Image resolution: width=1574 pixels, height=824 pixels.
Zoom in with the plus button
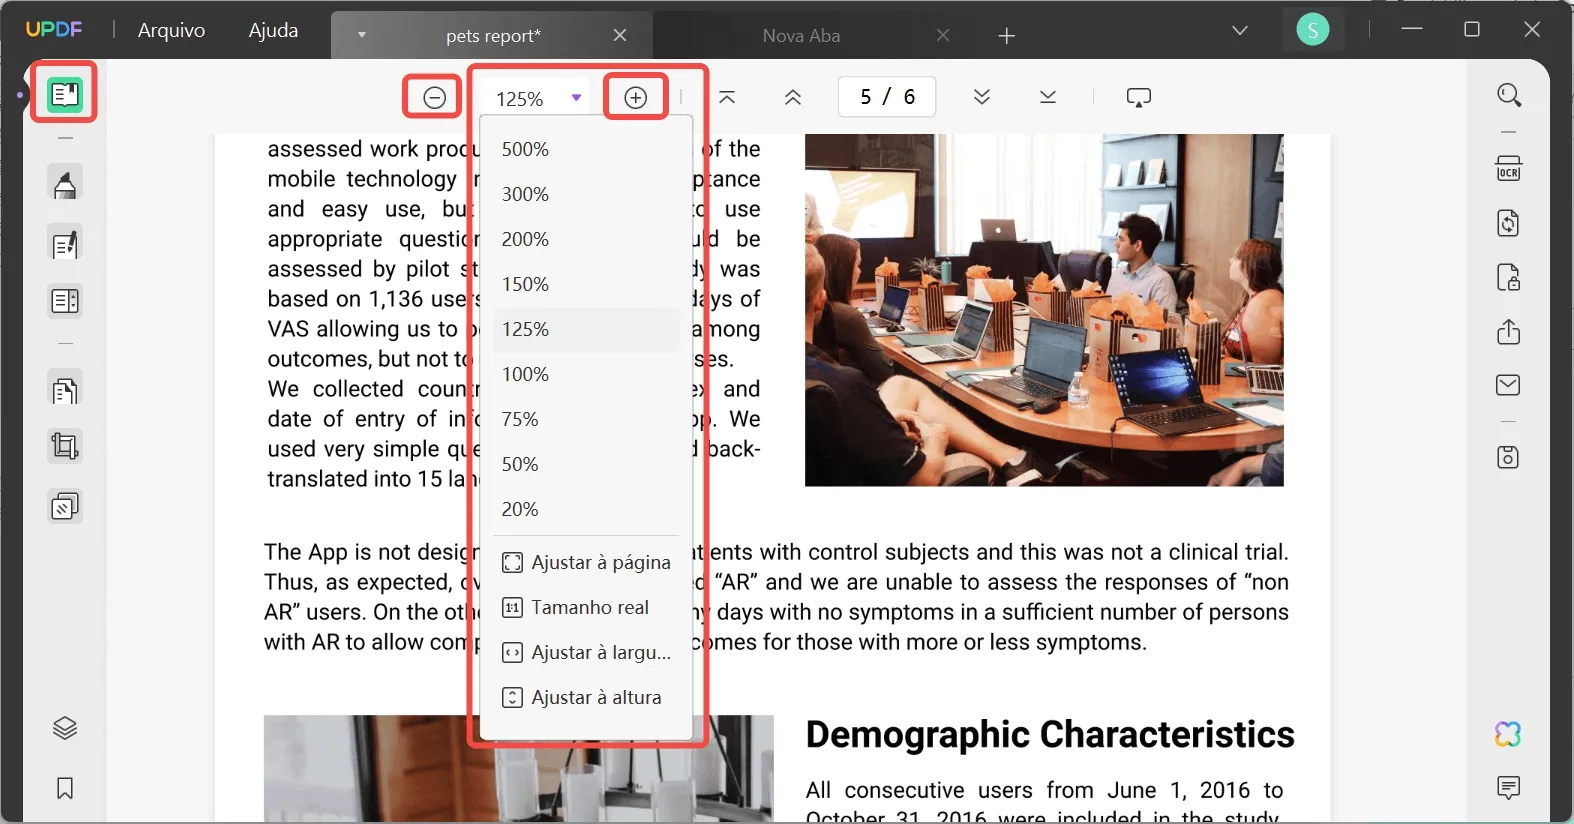tap(635, 97)
